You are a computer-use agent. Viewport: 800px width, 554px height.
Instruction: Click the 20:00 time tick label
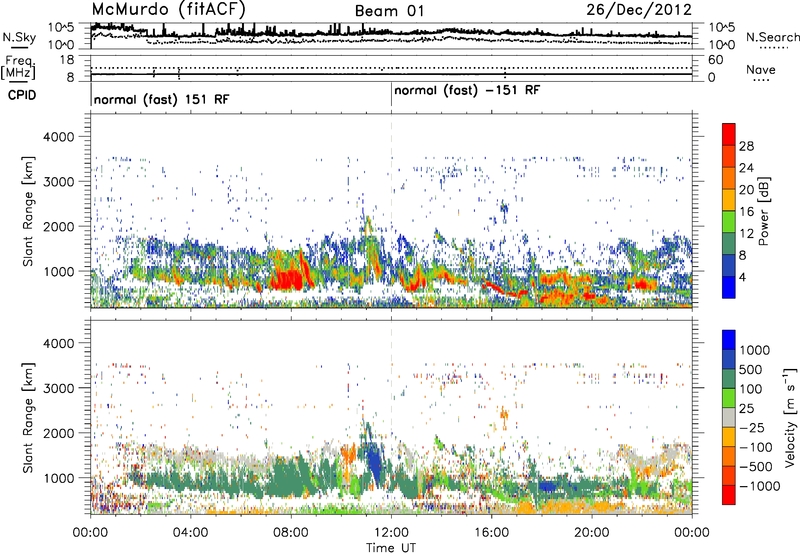[x=592, y=533]
